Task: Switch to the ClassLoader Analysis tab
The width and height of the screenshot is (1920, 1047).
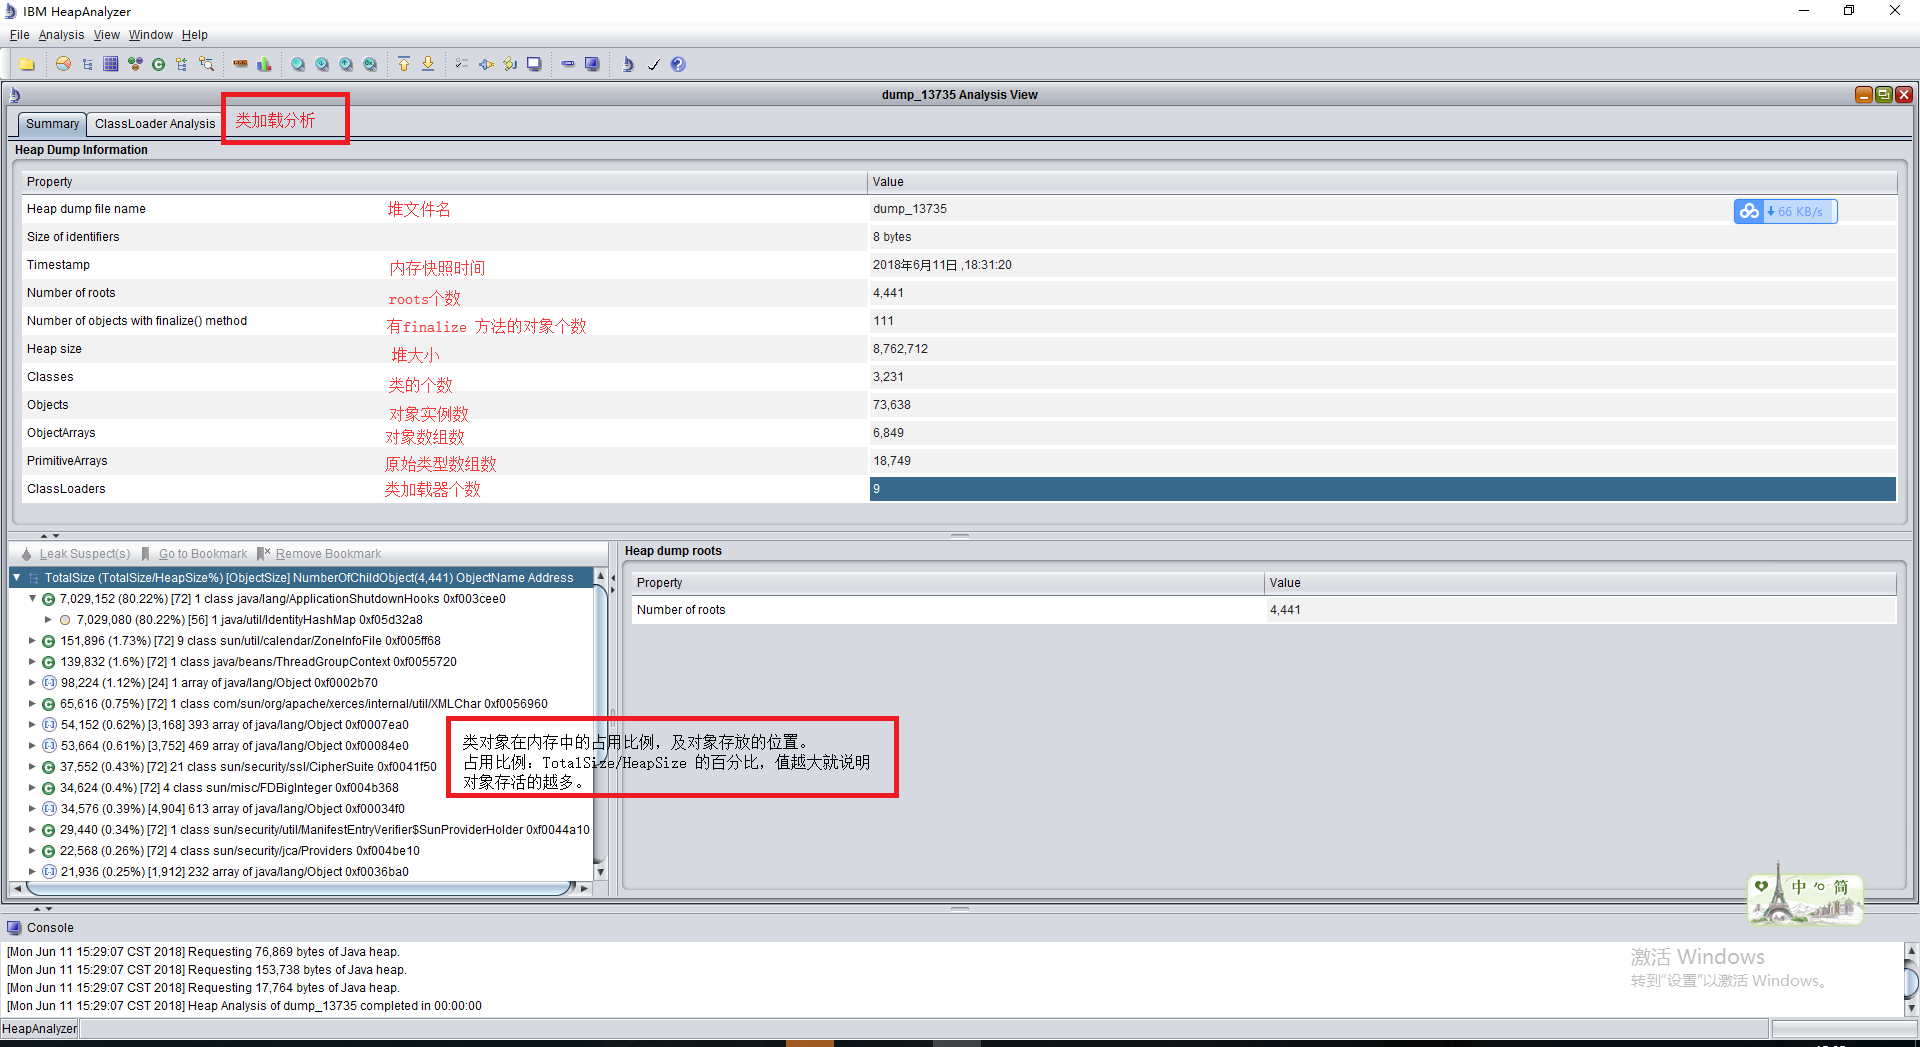Action: [x=155, y=124]
